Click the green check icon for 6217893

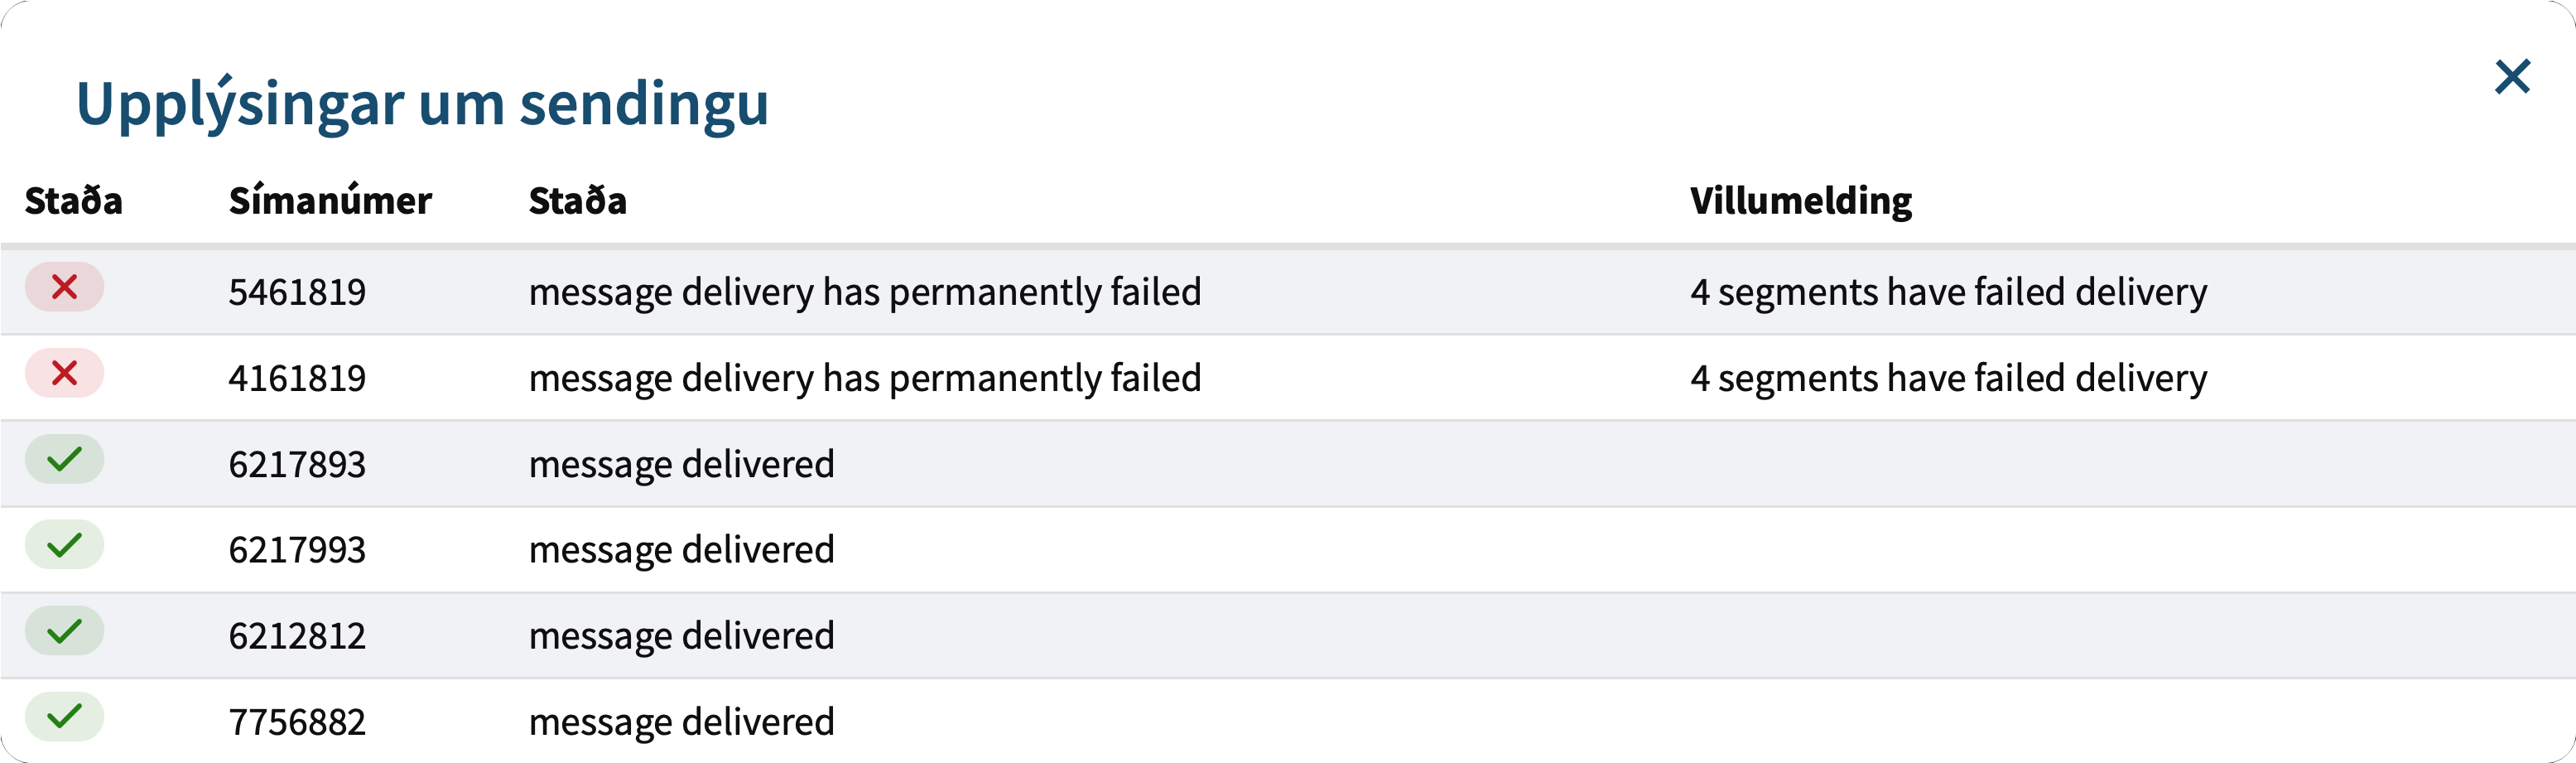pyautogui.click(x=65, y=460)
